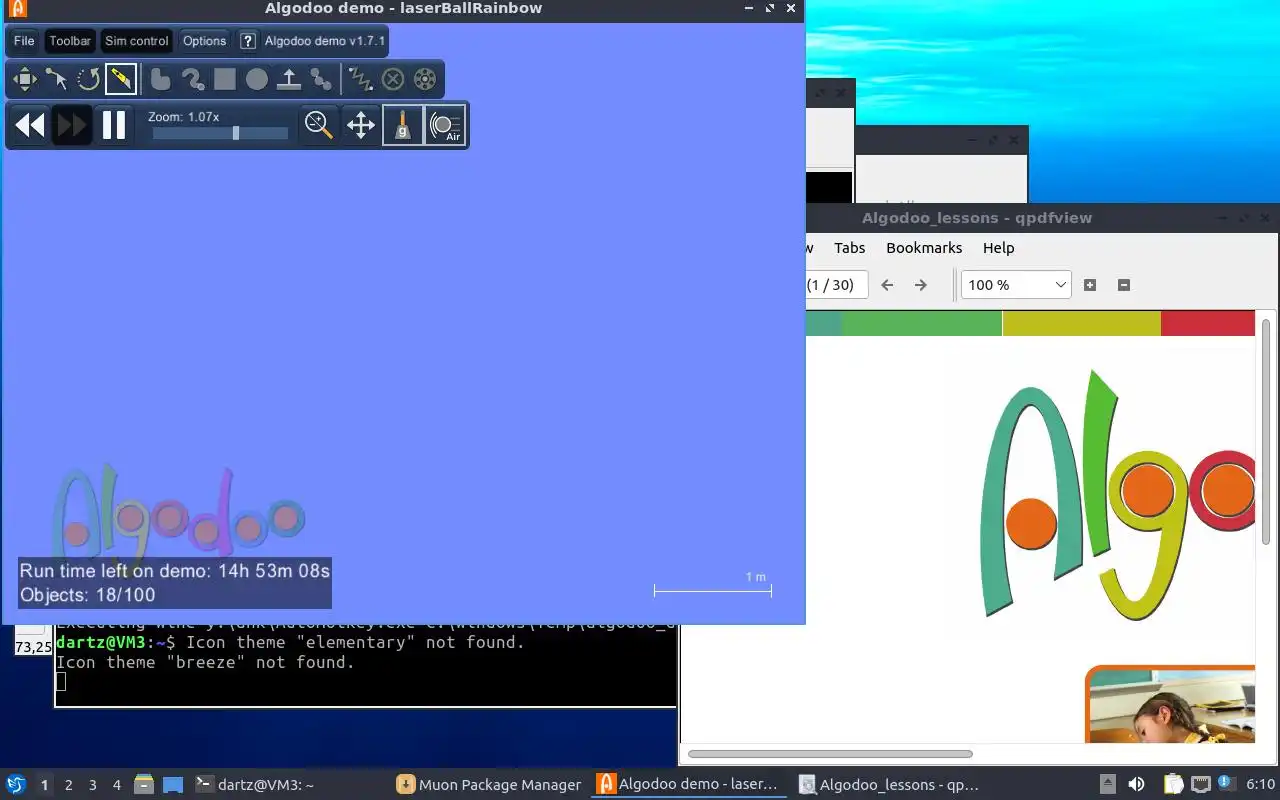
Task: Click the Objects: 18/100 counter
Action: pos(88,595)
